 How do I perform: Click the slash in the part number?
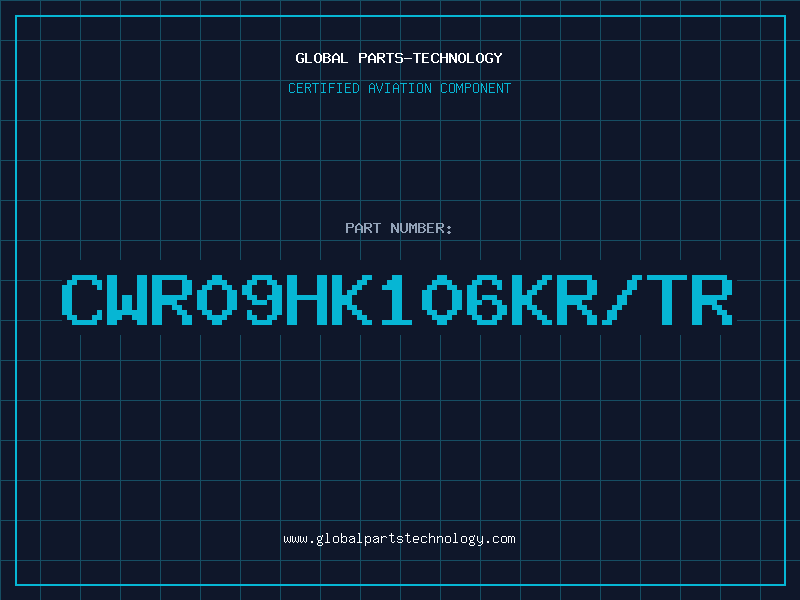(622, 299)
